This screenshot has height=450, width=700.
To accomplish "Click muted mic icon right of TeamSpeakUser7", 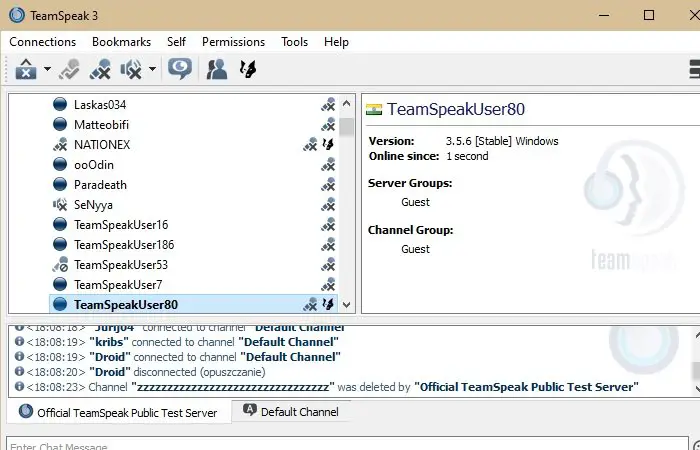I will pos(328,285).
